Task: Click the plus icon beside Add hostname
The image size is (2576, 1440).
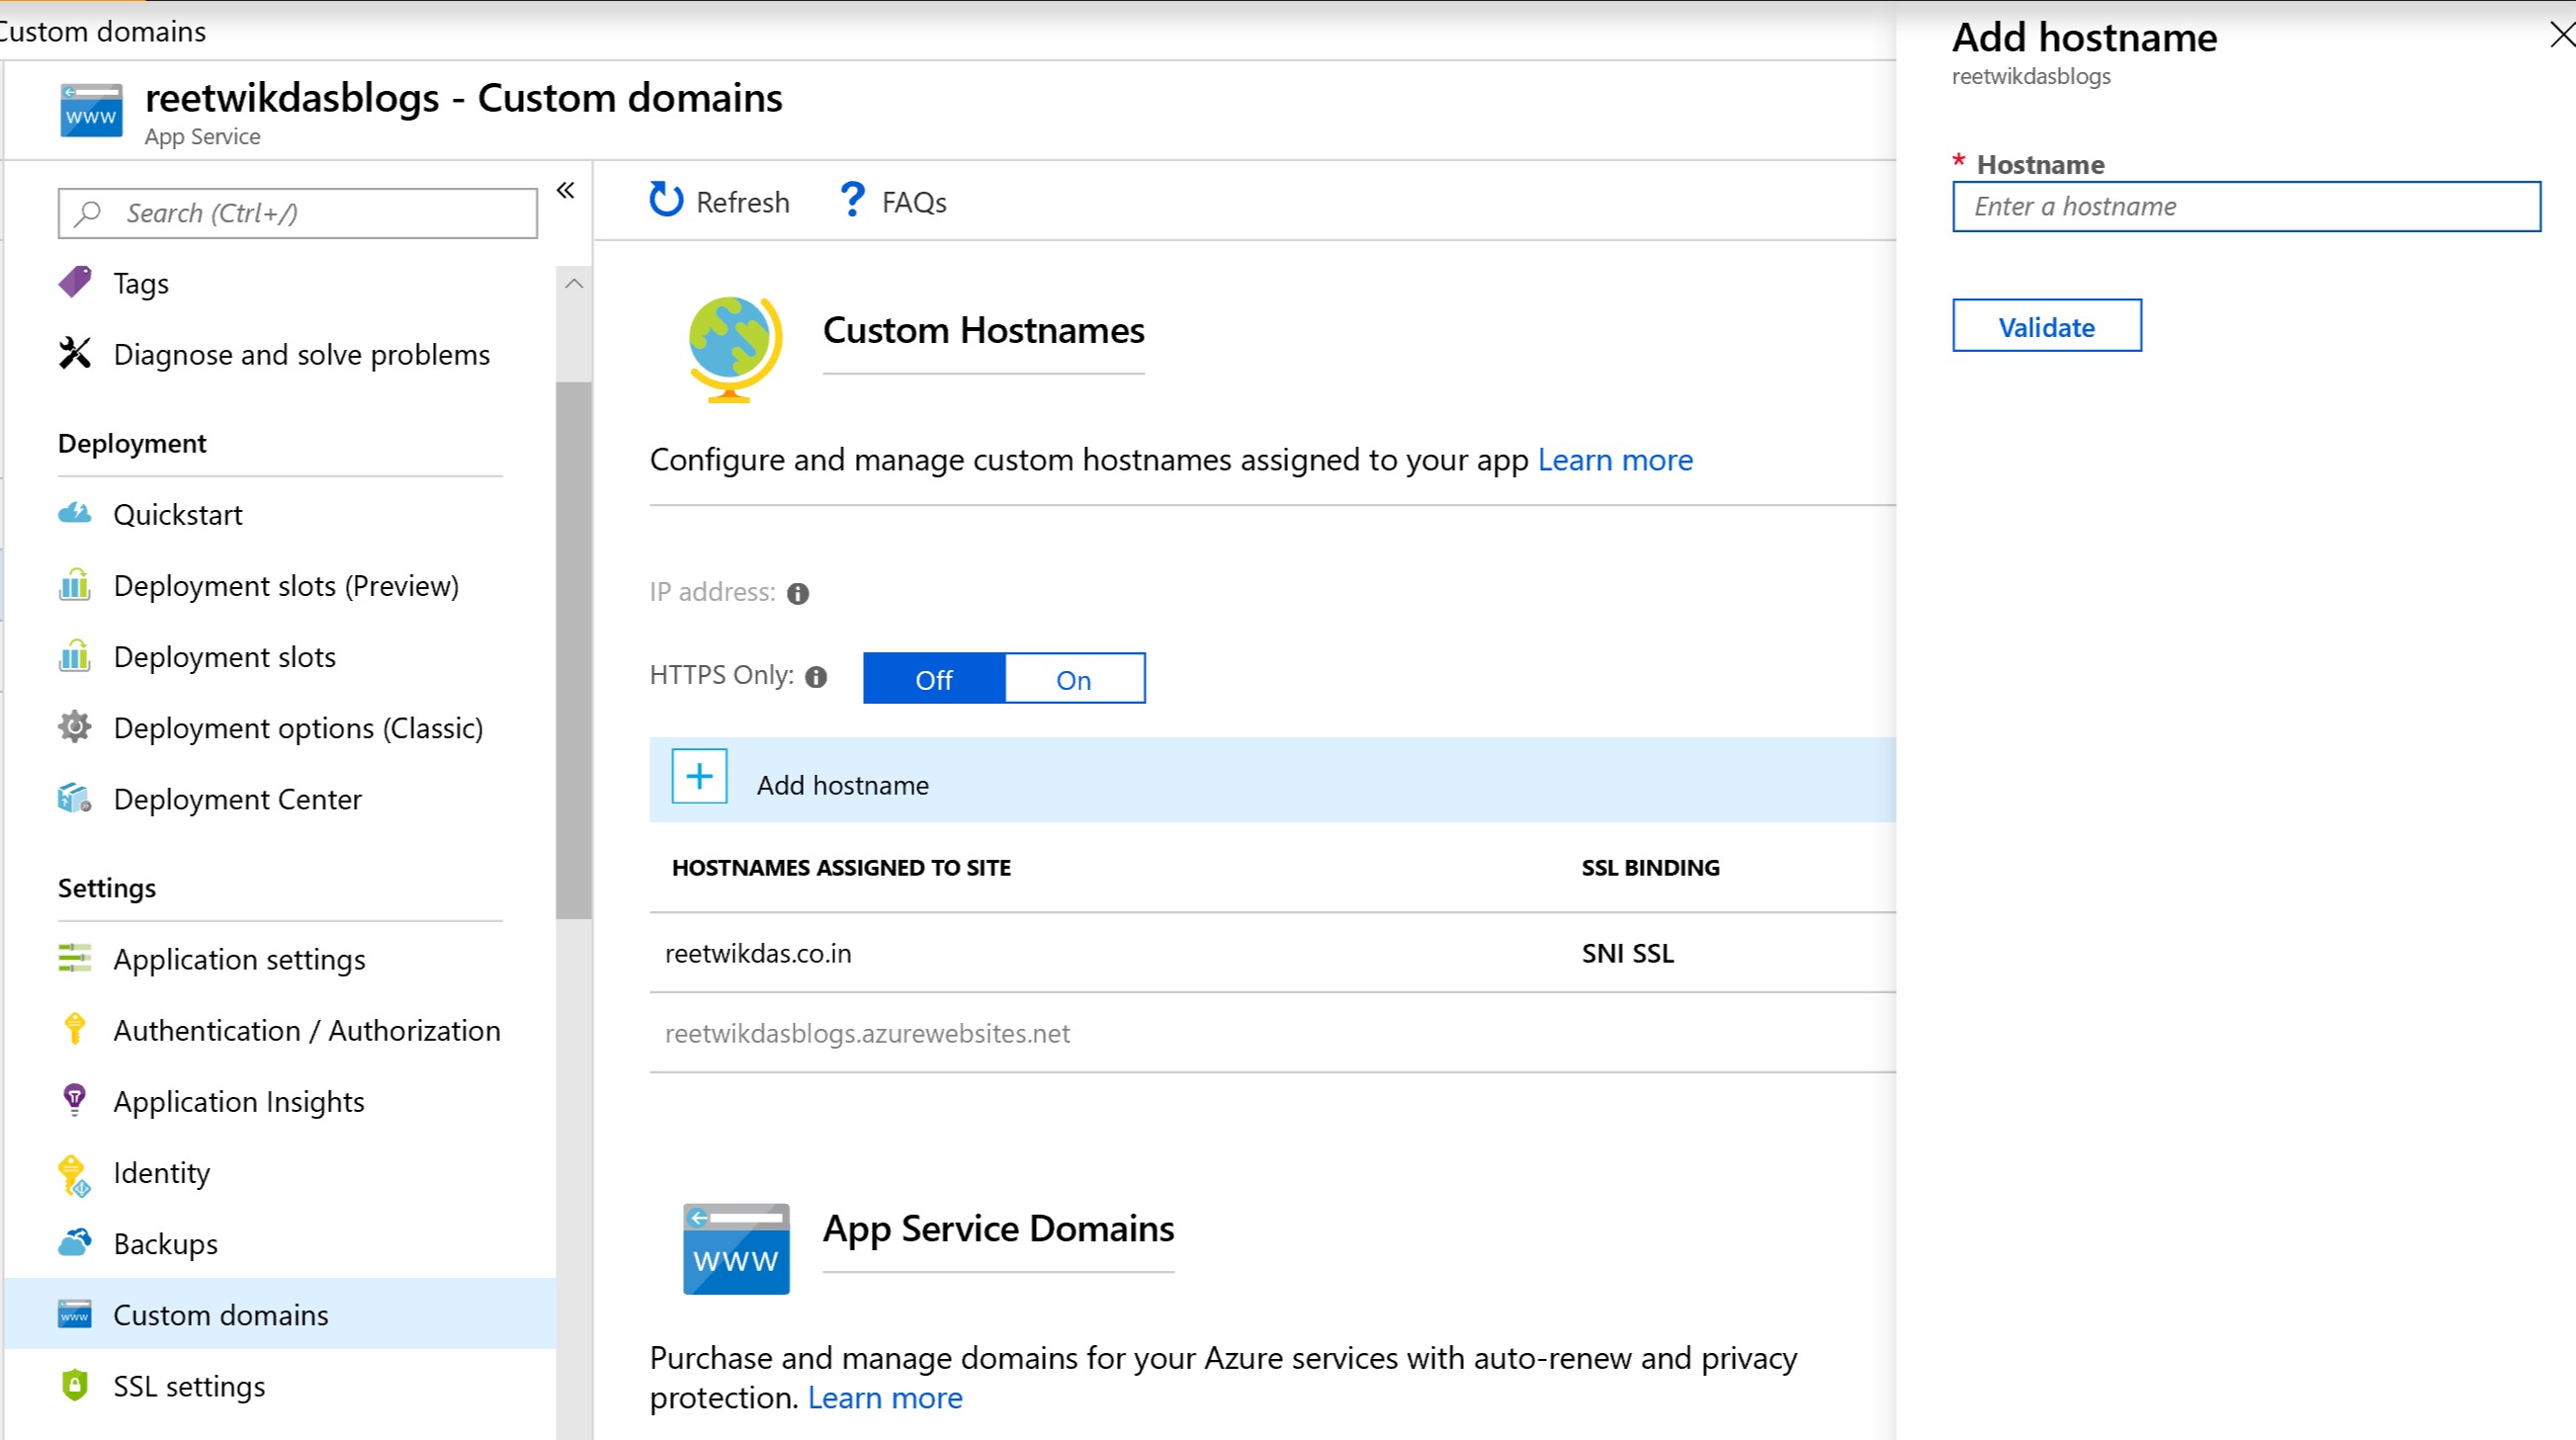Action: (x=699, y=776)
